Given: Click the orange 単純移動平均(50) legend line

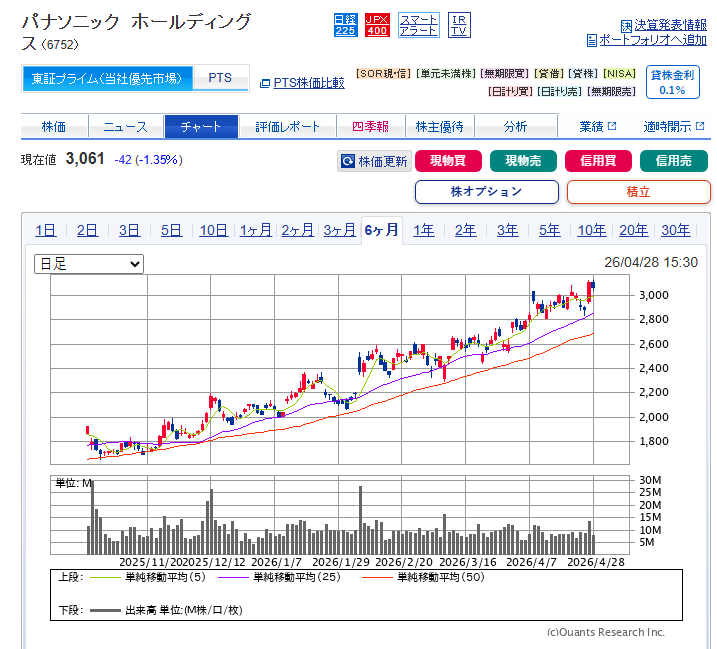Looking at the screenshot, I should pos(377,578).
